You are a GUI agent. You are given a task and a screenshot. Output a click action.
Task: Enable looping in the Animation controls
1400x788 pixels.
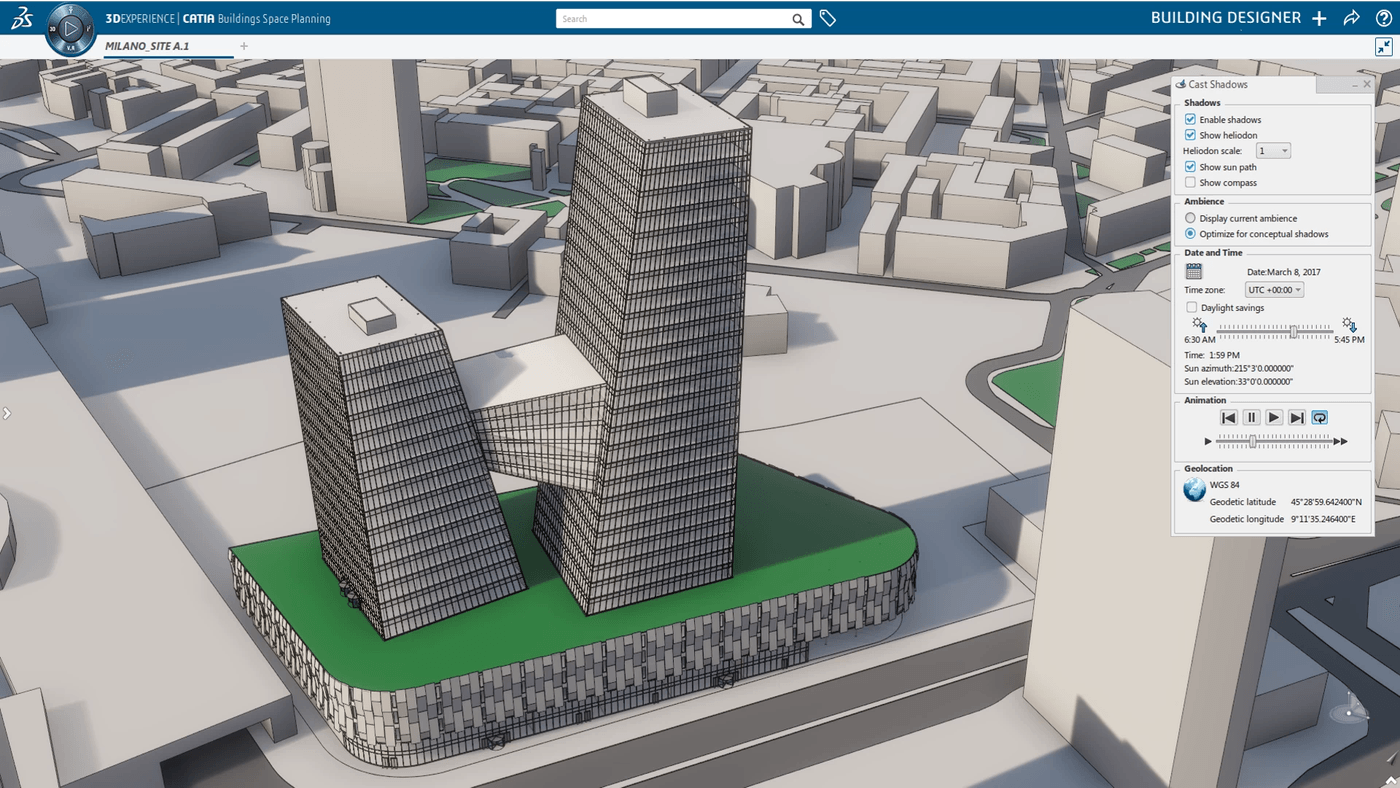1318,417
